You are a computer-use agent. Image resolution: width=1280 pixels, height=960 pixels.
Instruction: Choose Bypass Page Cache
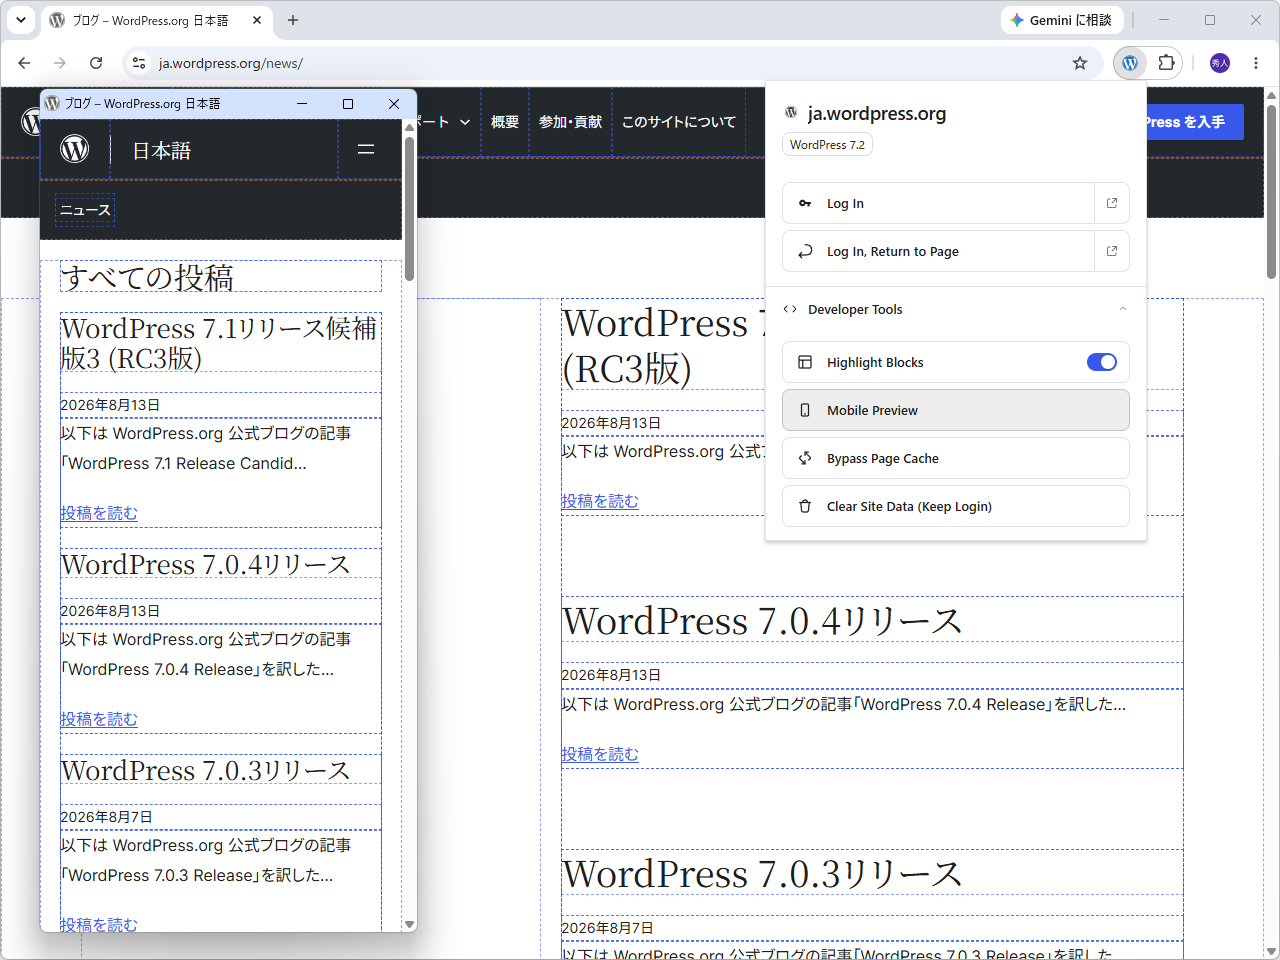click(955, 458)
